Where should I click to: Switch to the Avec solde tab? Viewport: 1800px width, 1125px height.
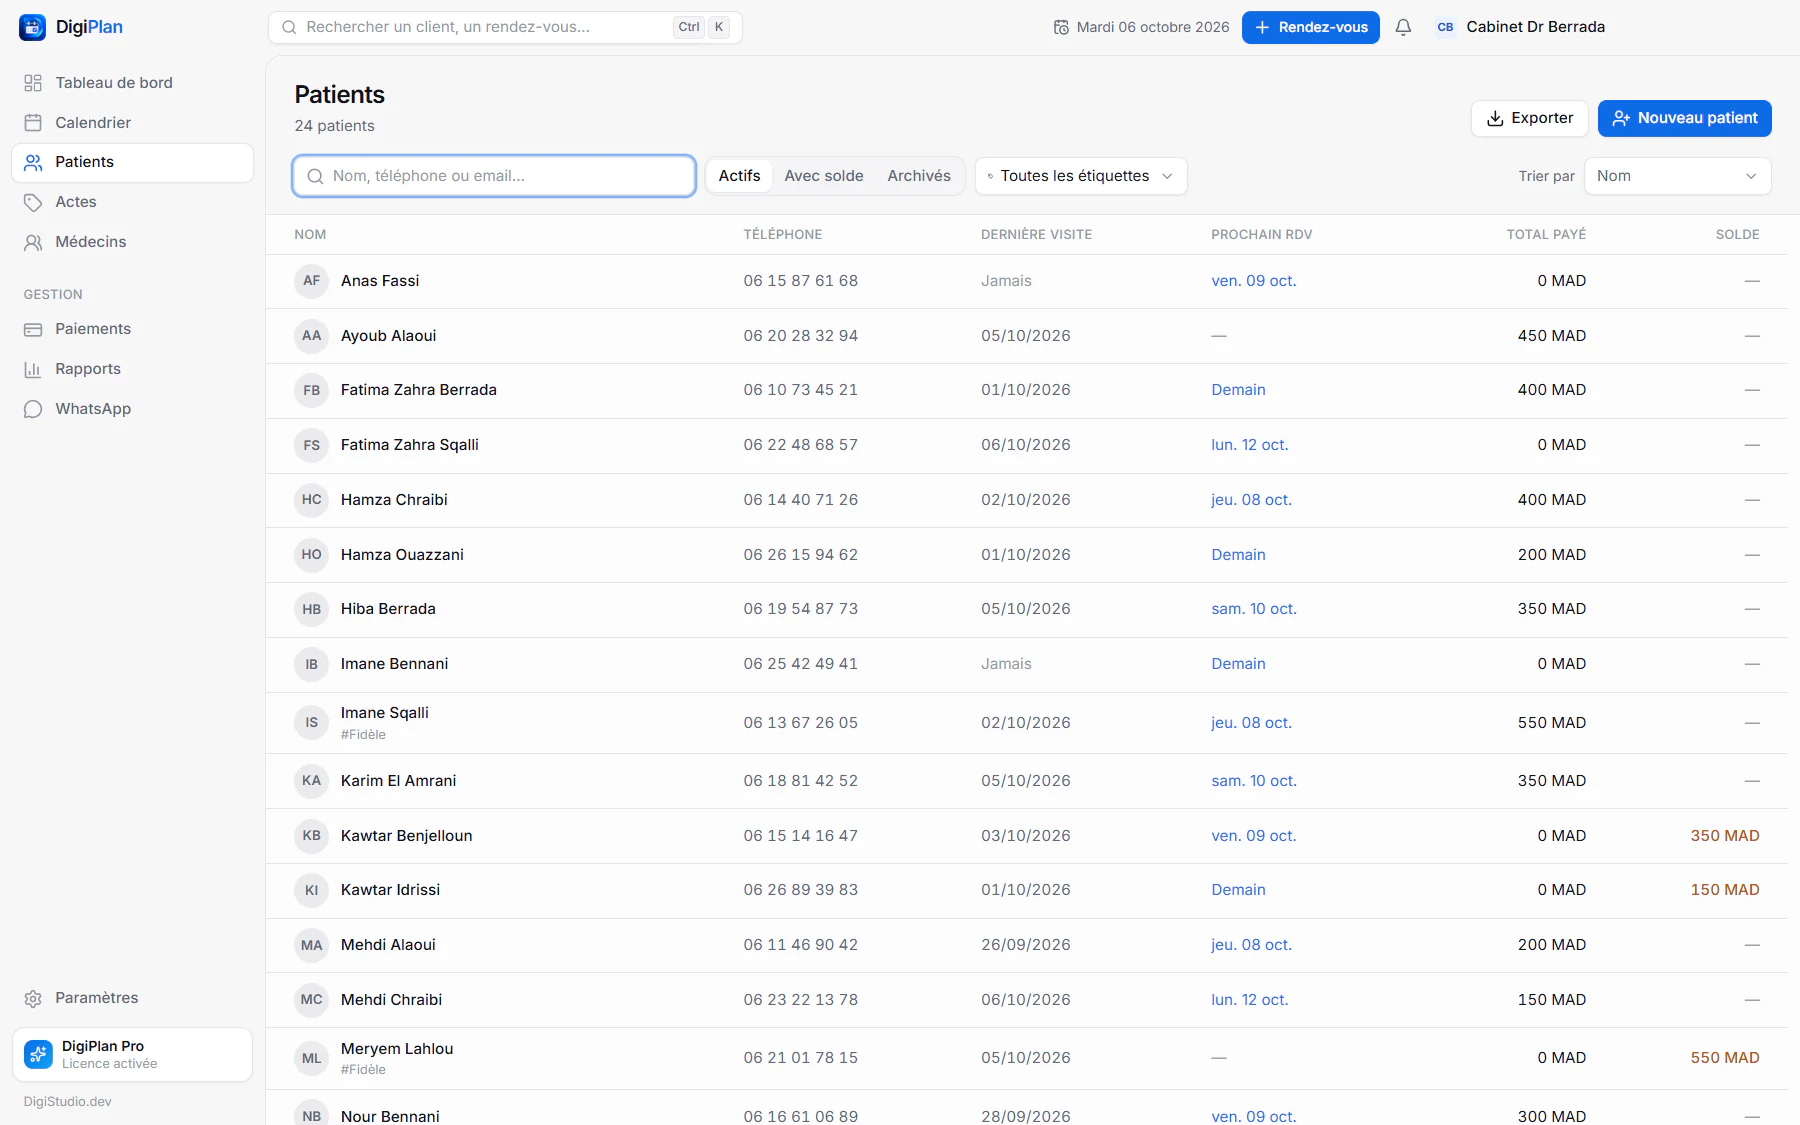[x=824, y=176]
